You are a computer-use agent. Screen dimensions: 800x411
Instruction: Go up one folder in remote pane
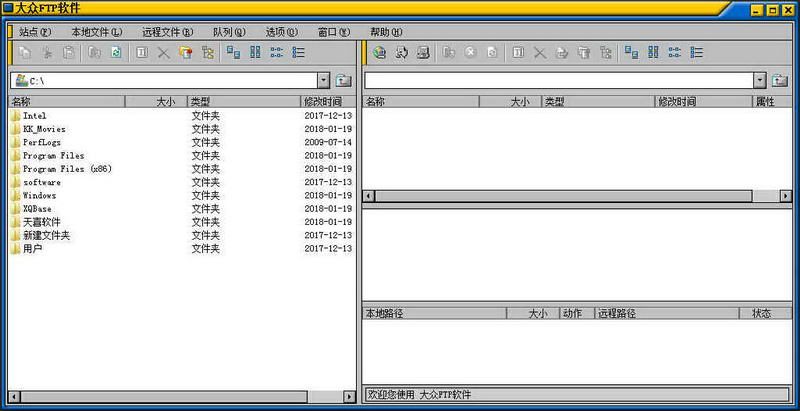(780, 81)
